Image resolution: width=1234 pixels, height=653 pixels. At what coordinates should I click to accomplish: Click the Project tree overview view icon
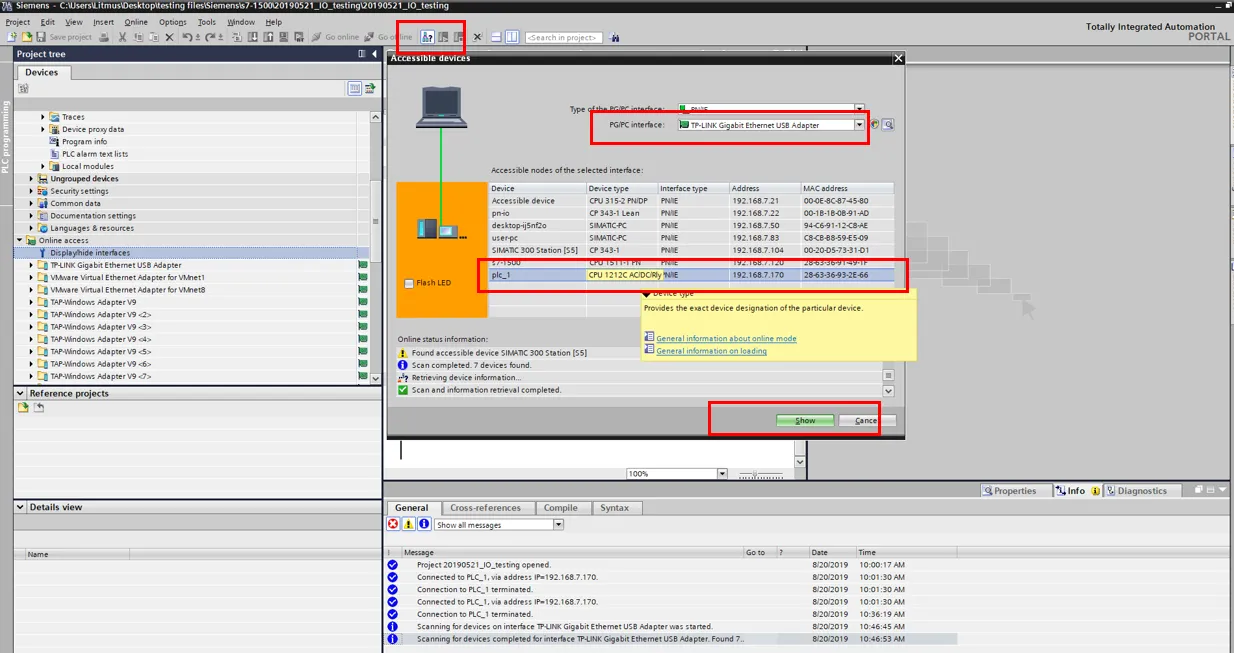click(x=355, y=89)
